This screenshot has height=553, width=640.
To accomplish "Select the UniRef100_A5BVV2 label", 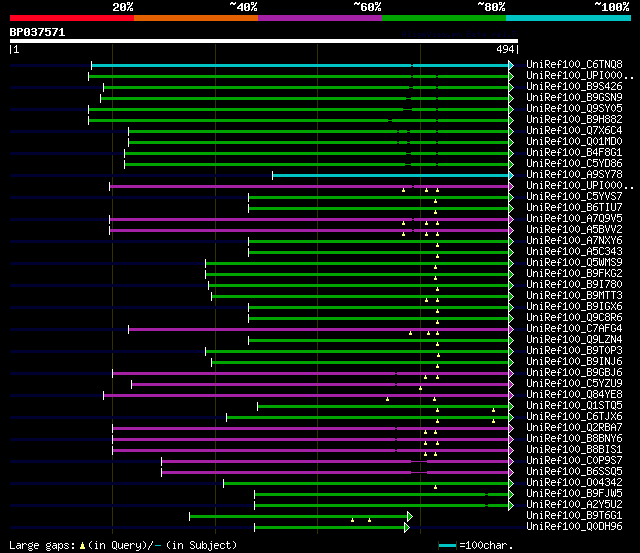I will point(574,230).
